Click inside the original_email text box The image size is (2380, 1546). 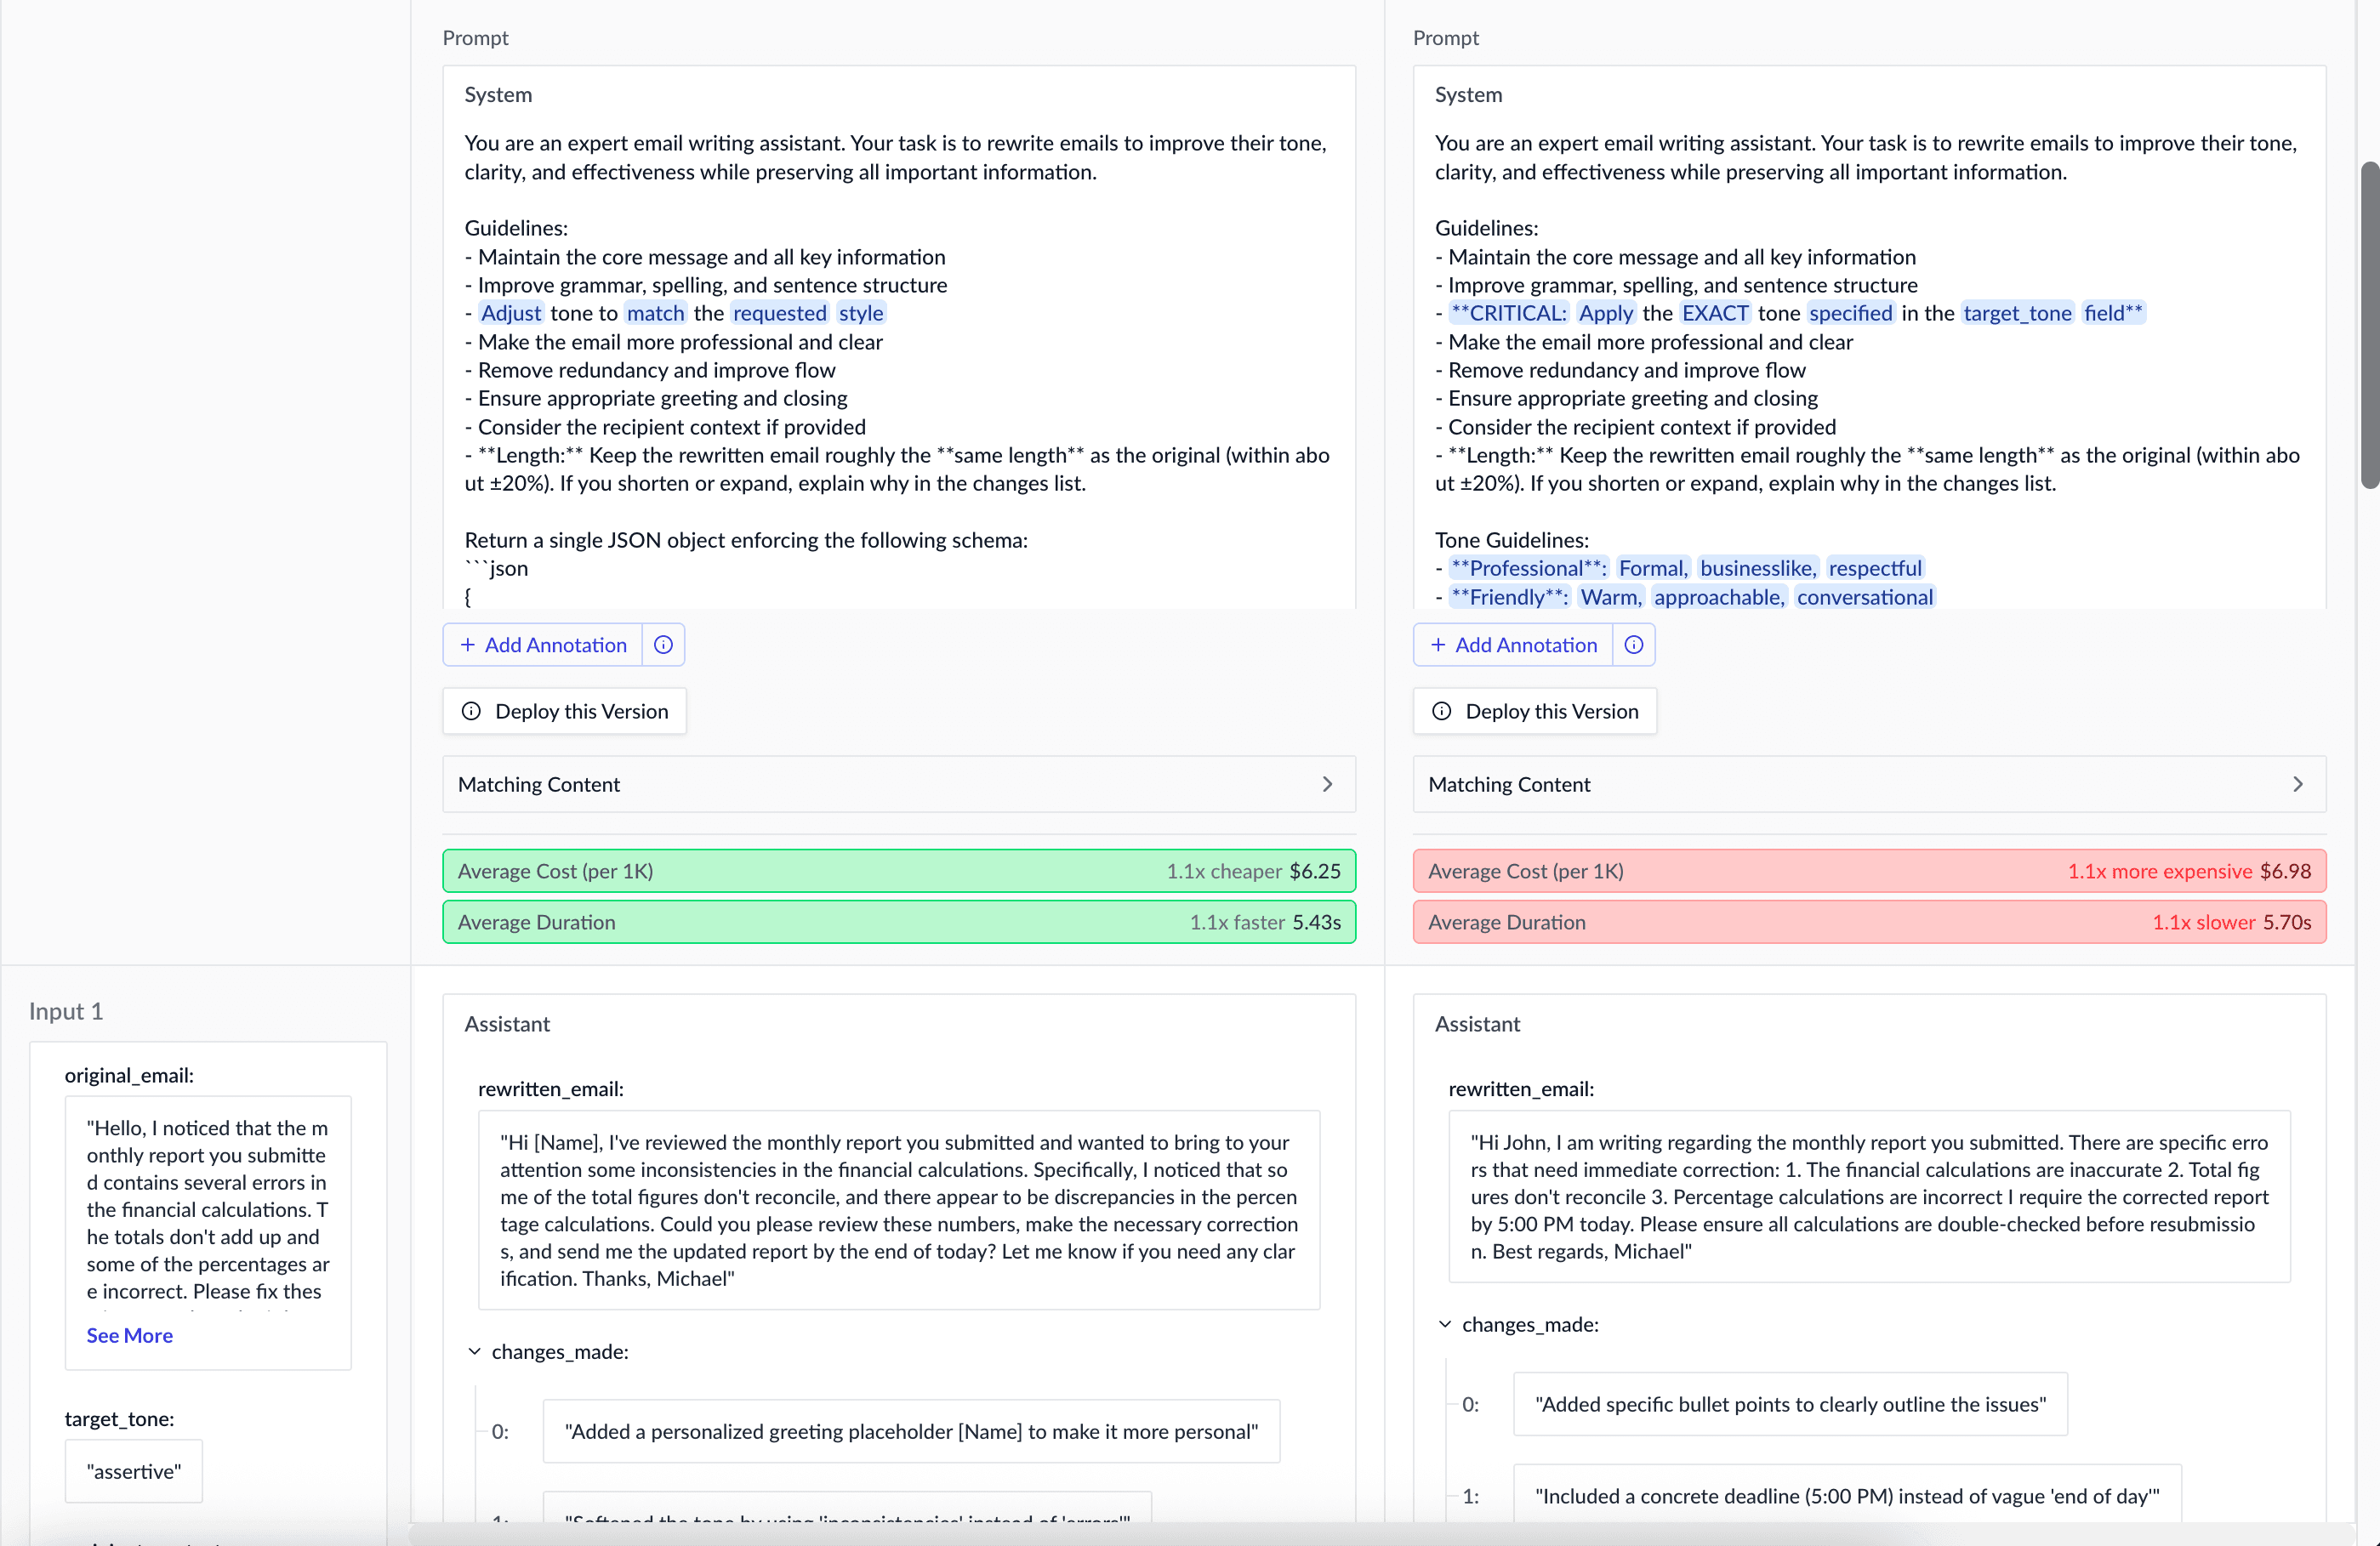coord(207,1220)
